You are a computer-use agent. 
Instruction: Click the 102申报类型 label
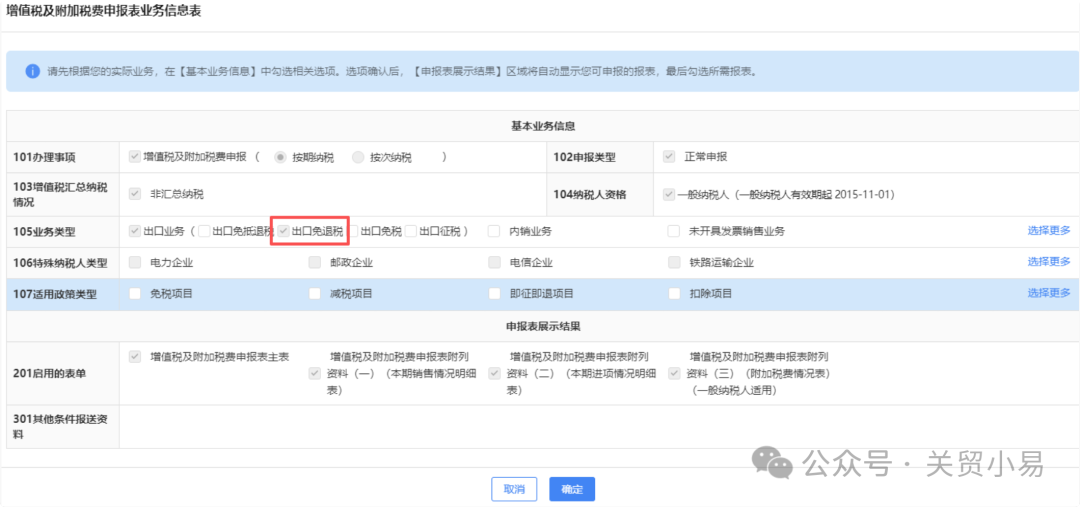pos(585,157)
